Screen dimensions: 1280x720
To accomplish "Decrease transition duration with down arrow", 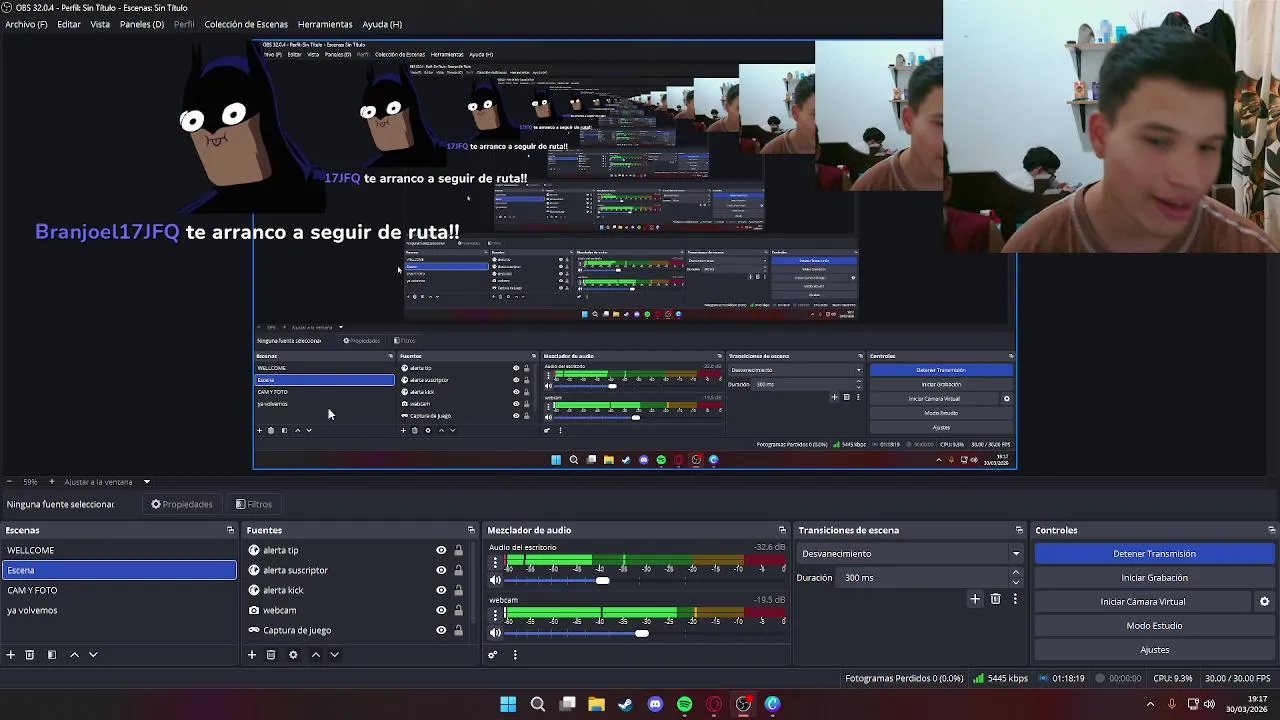I will (1016, 582).
